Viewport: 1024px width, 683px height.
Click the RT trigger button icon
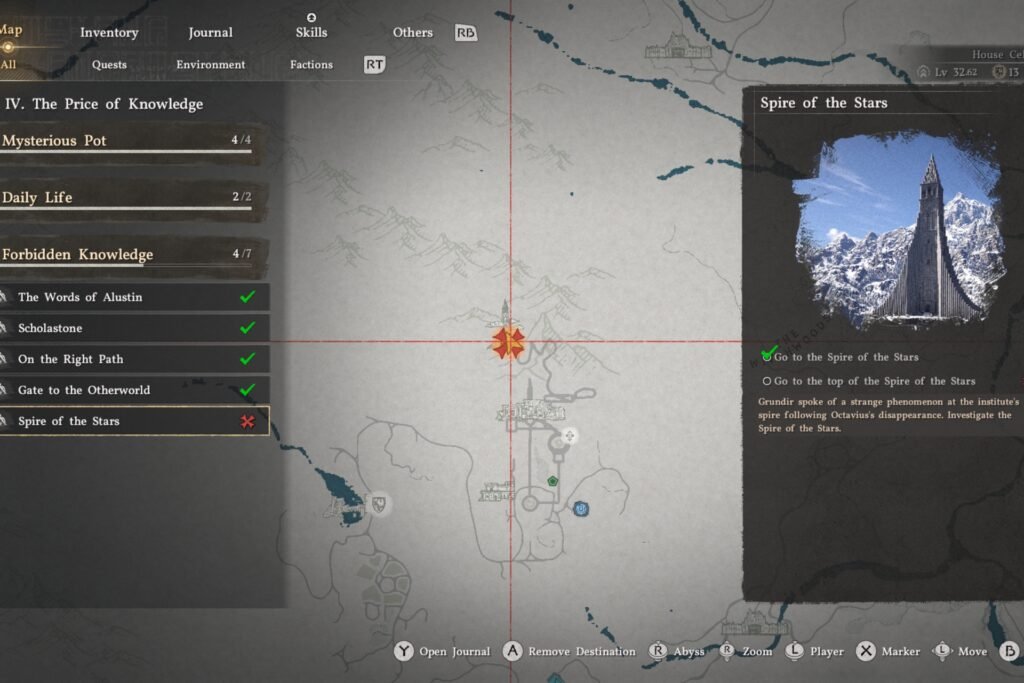pyautogui.click(x=374, y=62)
